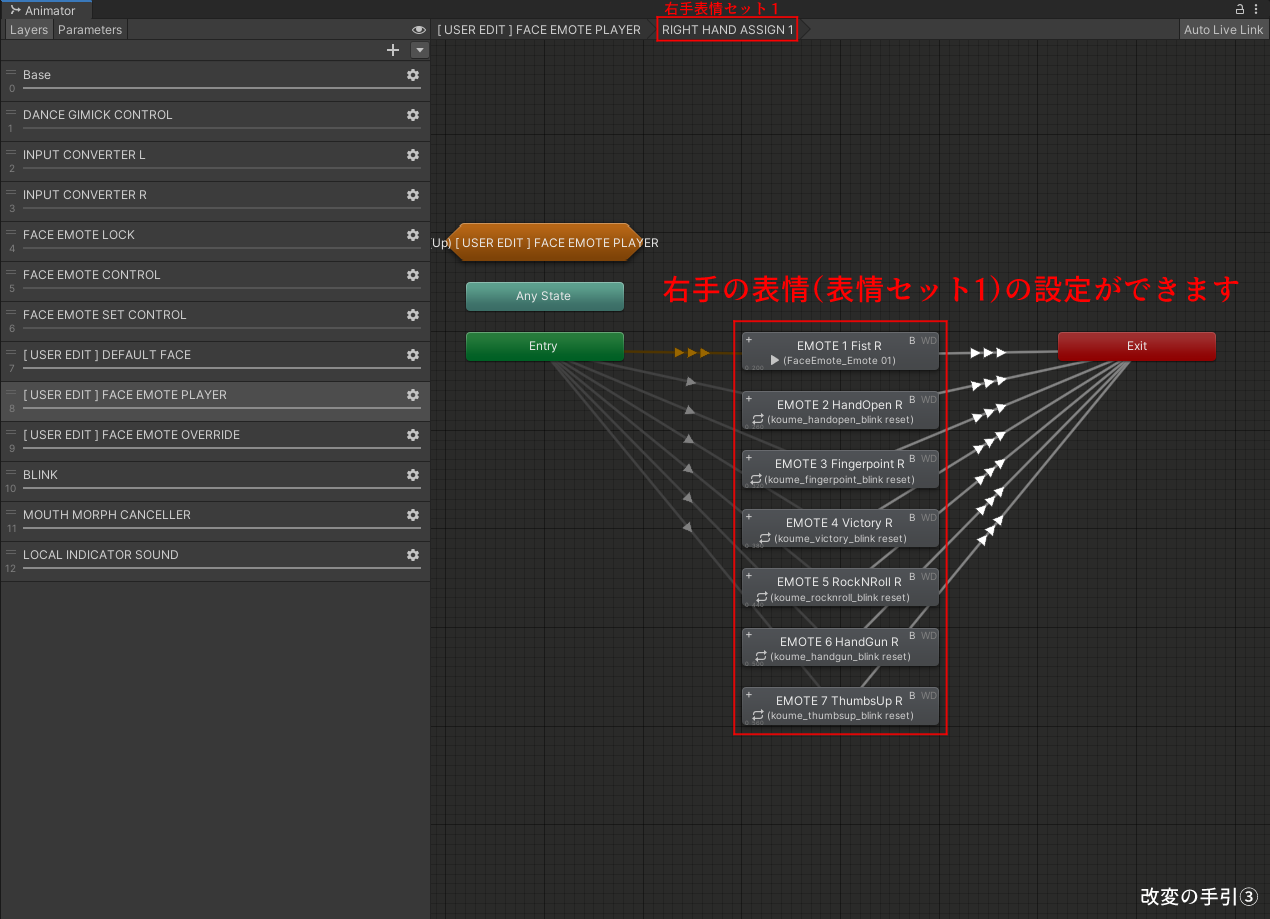Click the BLINK layer gear icon
This screenshot has width=1270, height=919.
[413, 475]
